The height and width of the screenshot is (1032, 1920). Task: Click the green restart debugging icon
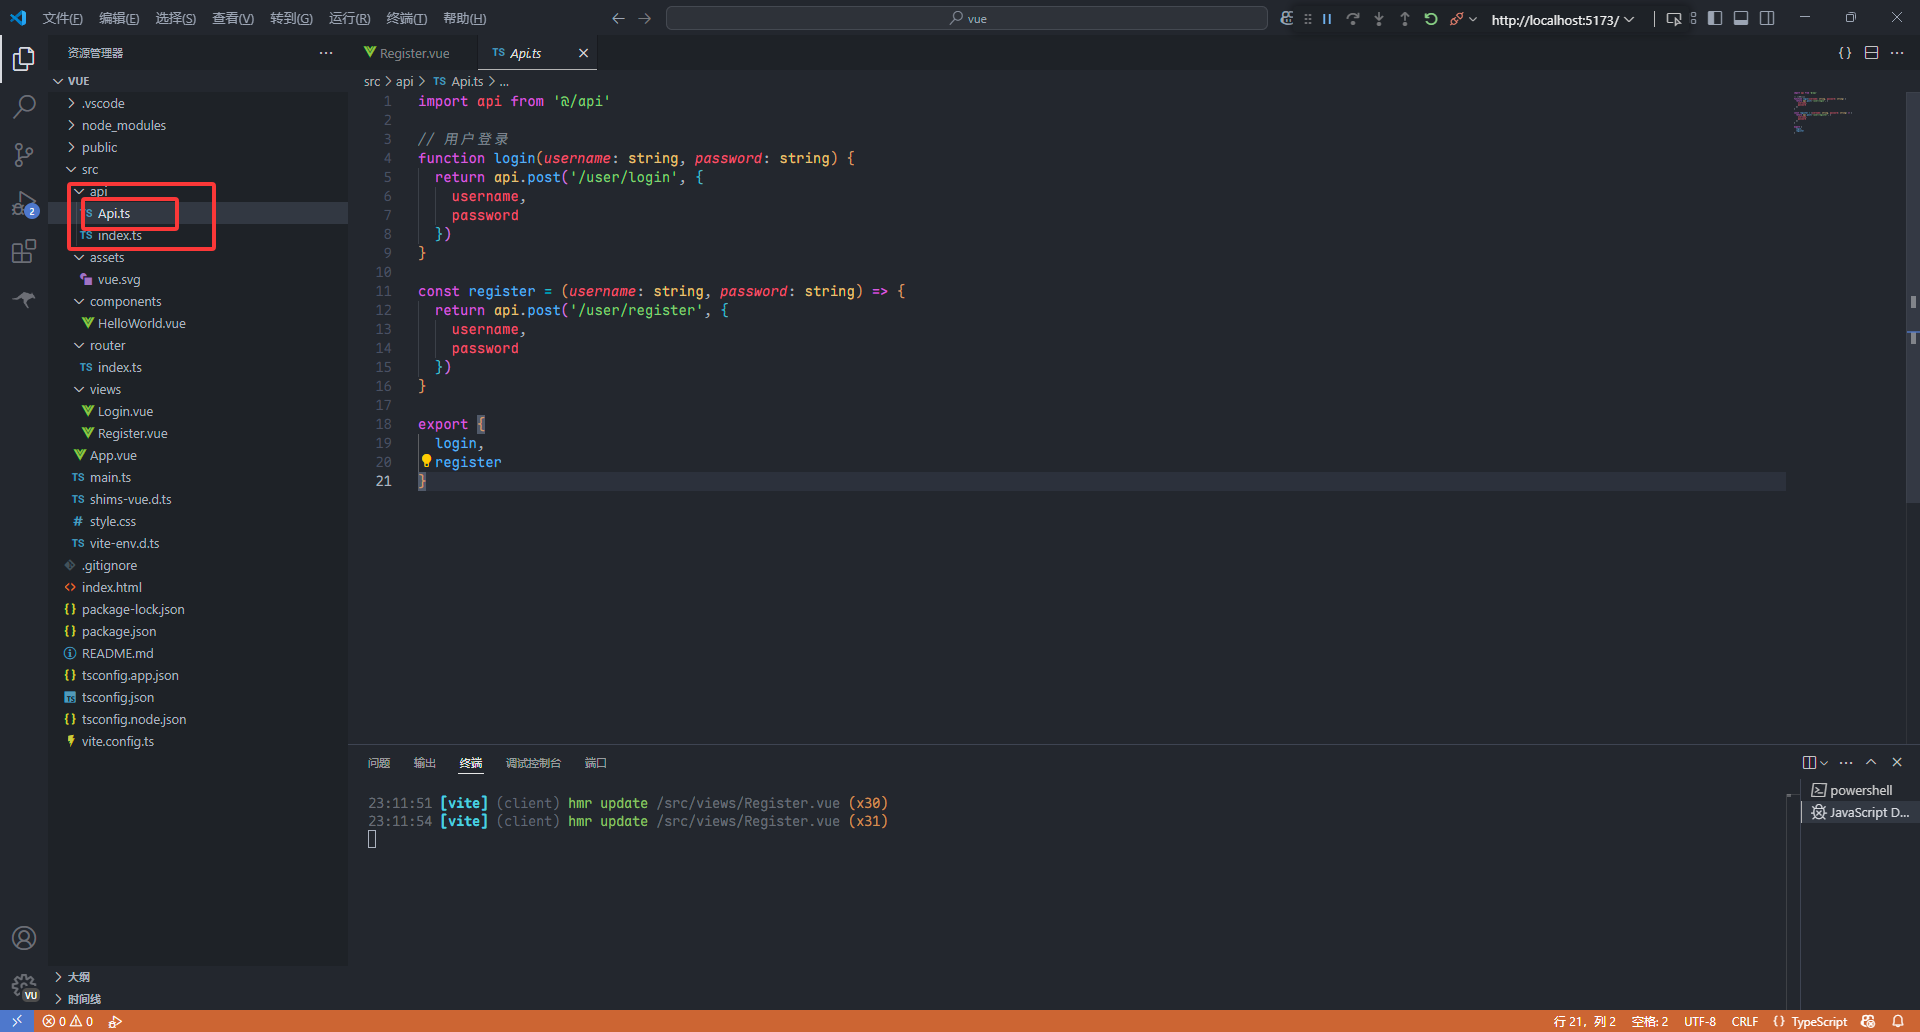[1431, 19]
